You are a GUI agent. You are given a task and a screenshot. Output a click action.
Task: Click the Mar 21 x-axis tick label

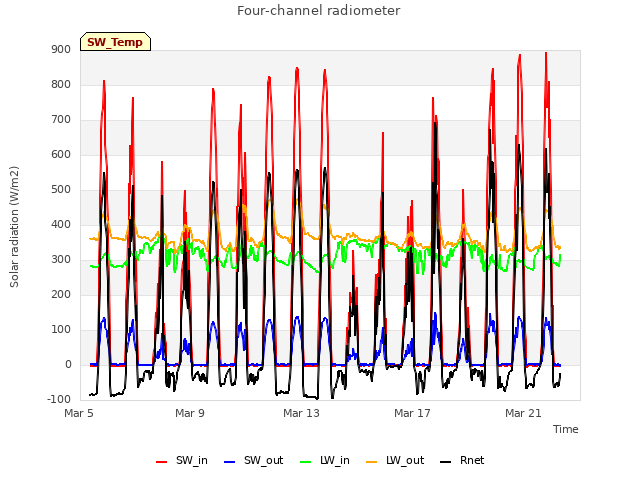523,413
